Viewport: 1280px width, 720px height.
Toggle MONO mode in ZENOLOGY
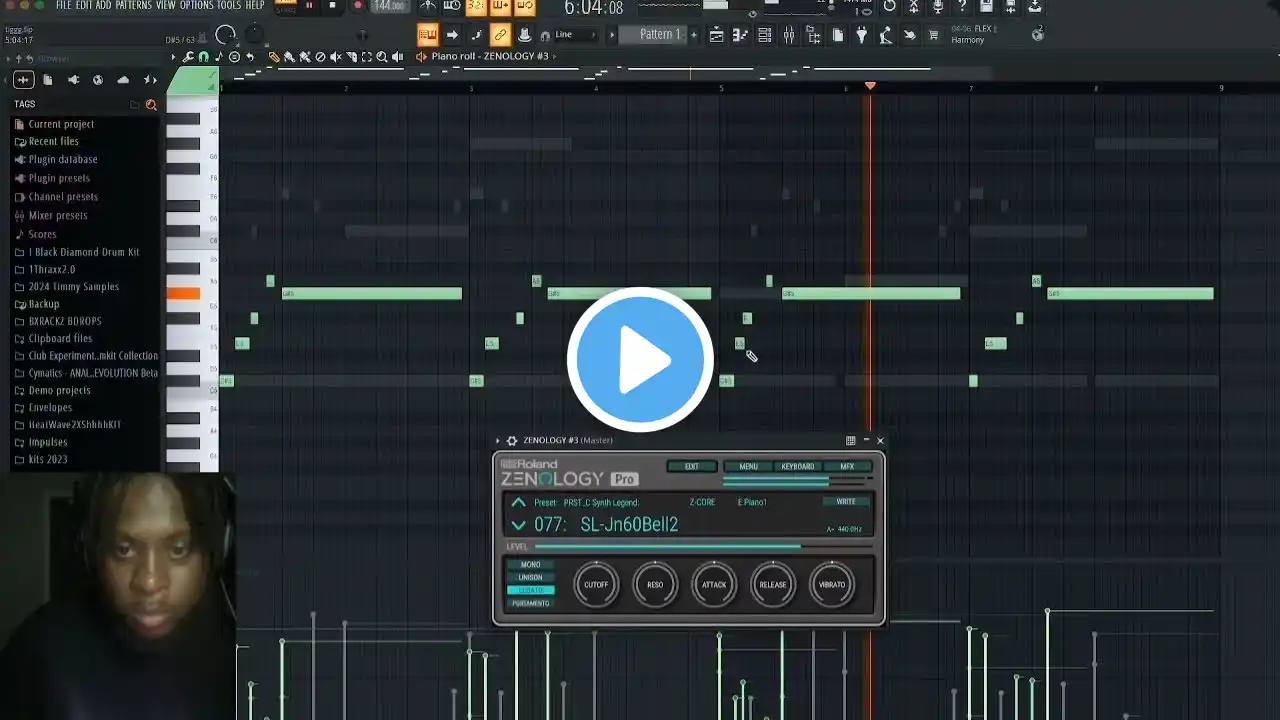click(531, 565)
